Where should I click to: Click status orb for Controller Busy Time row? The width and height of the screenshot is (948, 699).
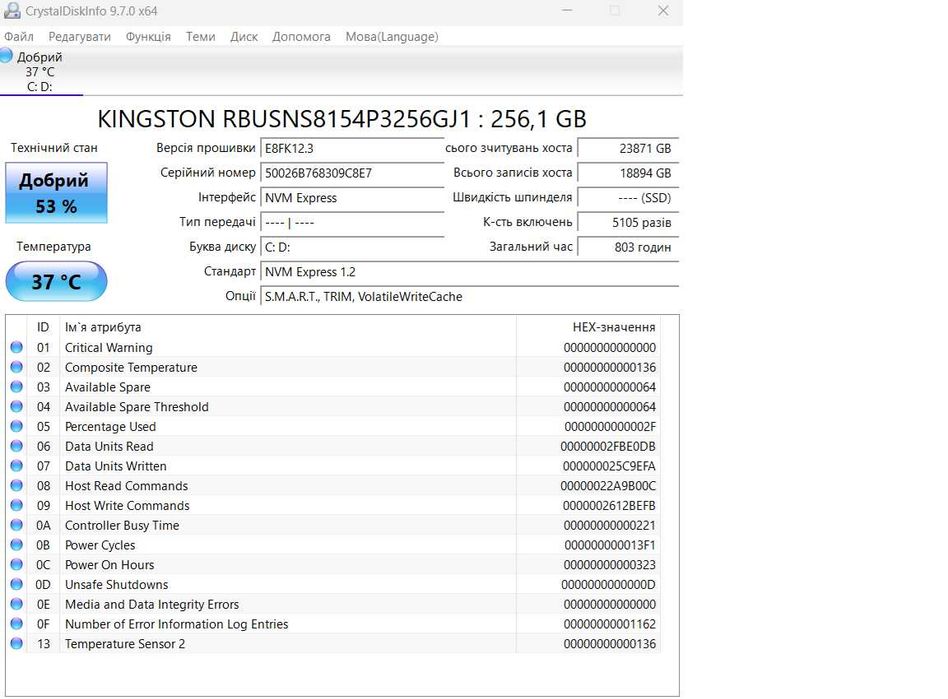16,525
